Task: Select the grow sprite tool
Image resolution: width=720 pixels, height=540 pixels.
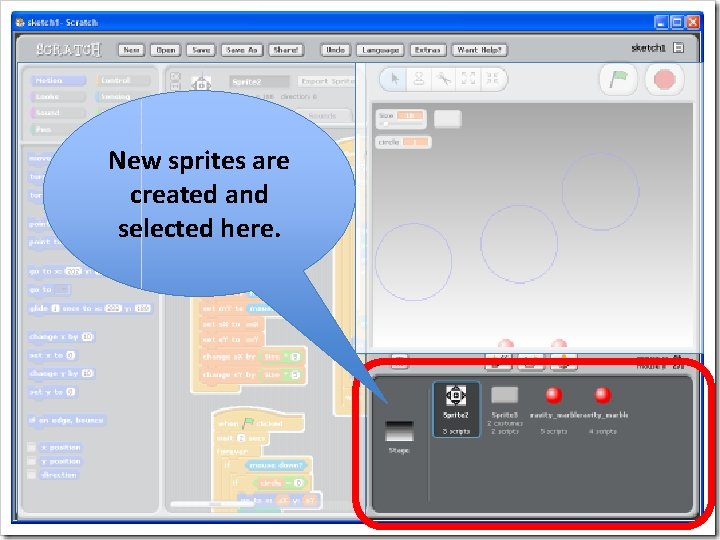Action: click(x=468, y=79)
